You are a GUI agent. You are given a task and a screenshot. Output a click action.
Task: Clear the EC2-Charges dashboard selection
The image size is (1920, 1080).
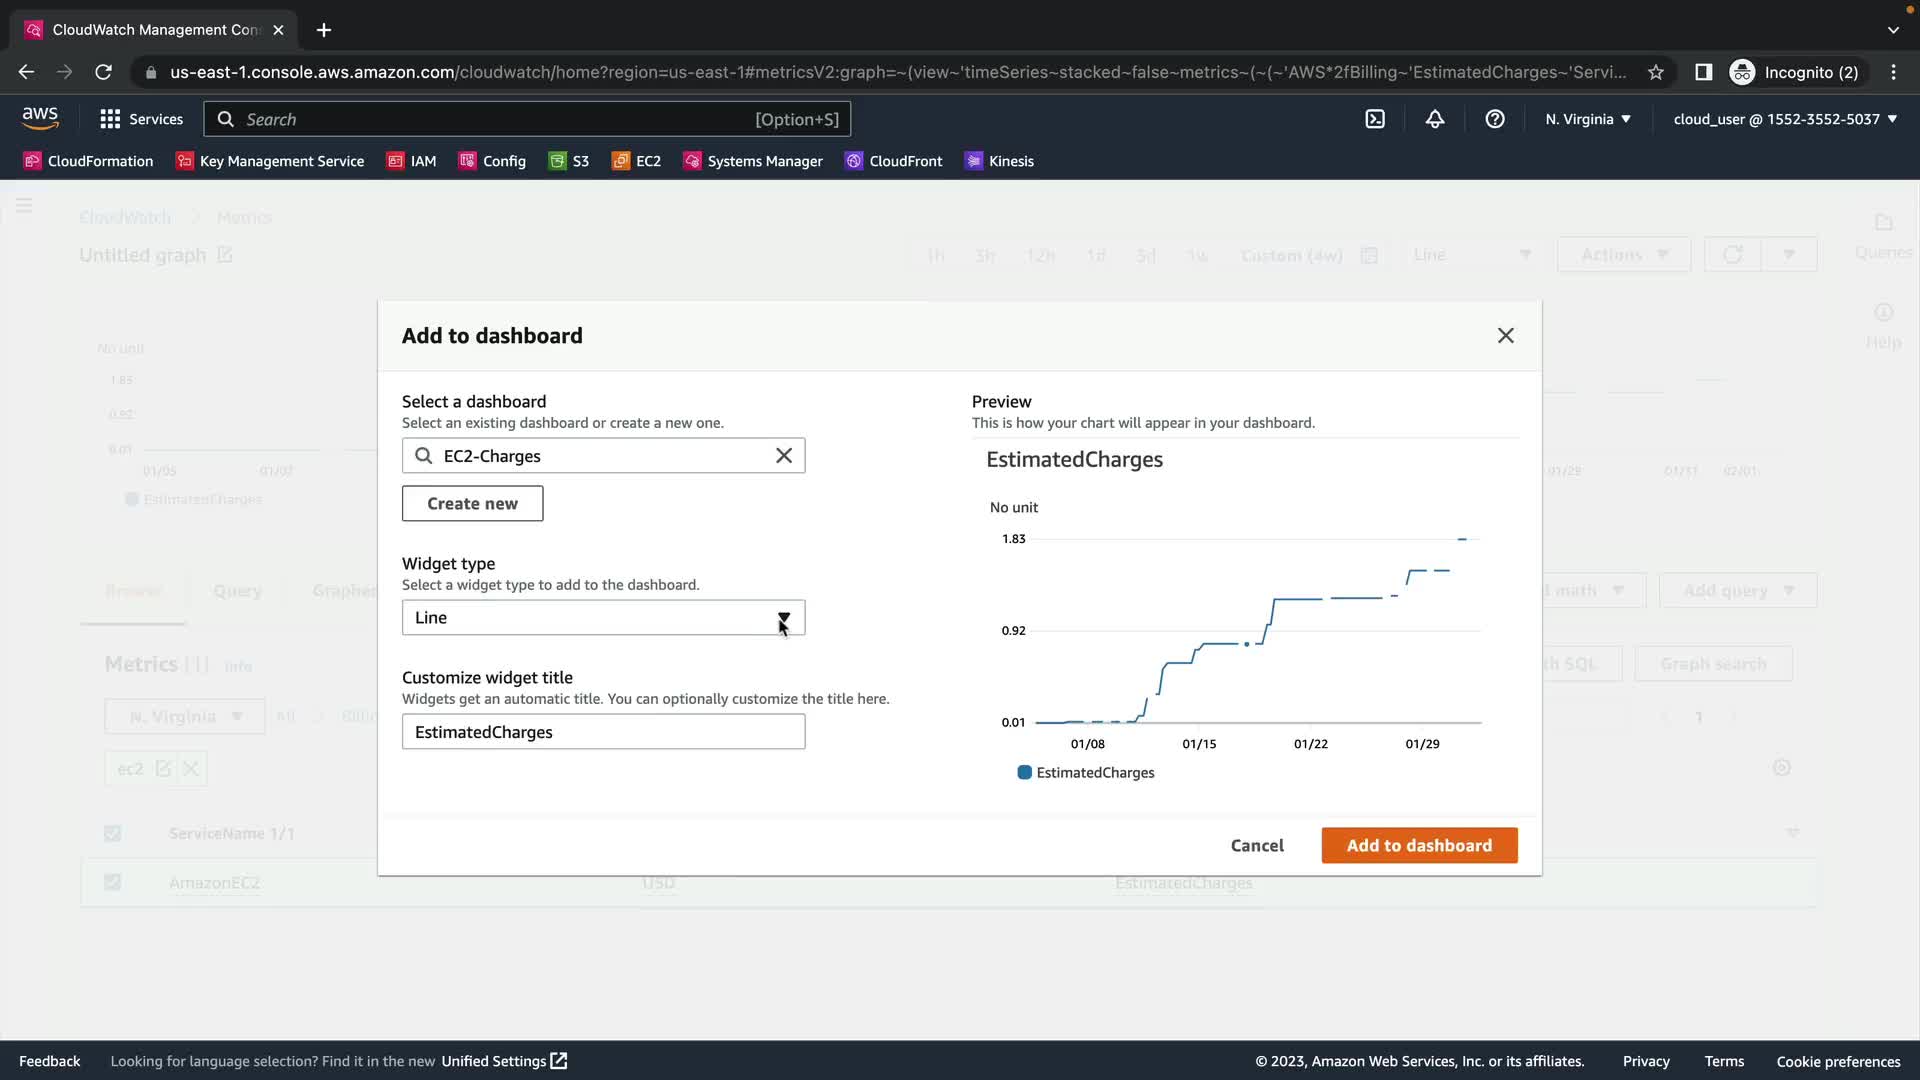(784, 456)
